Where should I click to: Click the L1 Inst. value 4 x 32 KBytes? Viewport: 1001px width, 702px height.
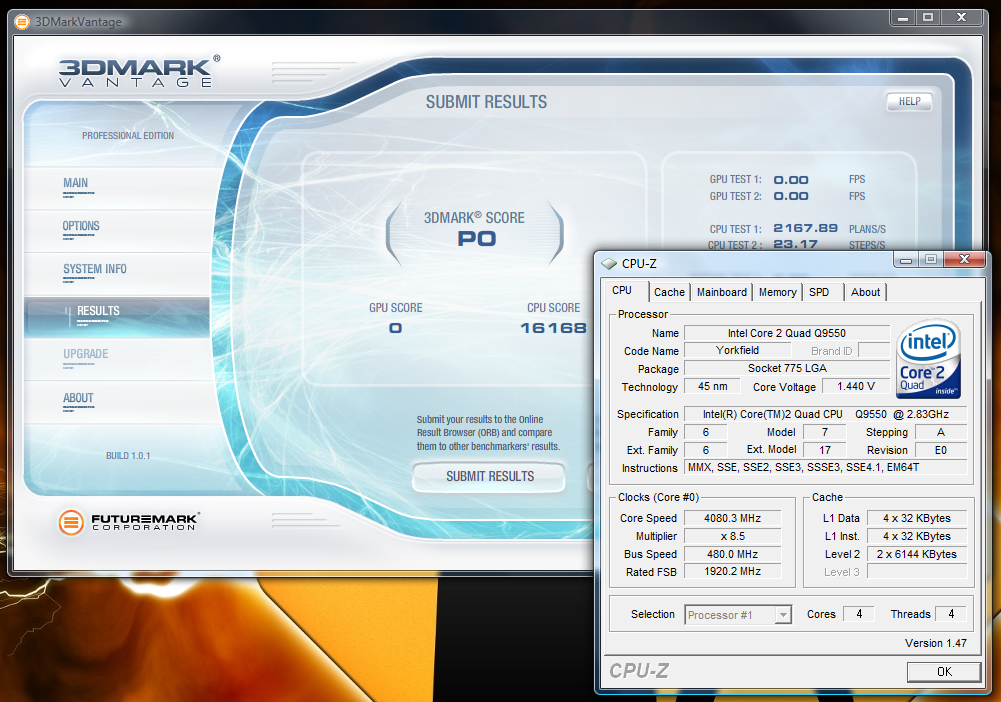click(x=917, y=536)
